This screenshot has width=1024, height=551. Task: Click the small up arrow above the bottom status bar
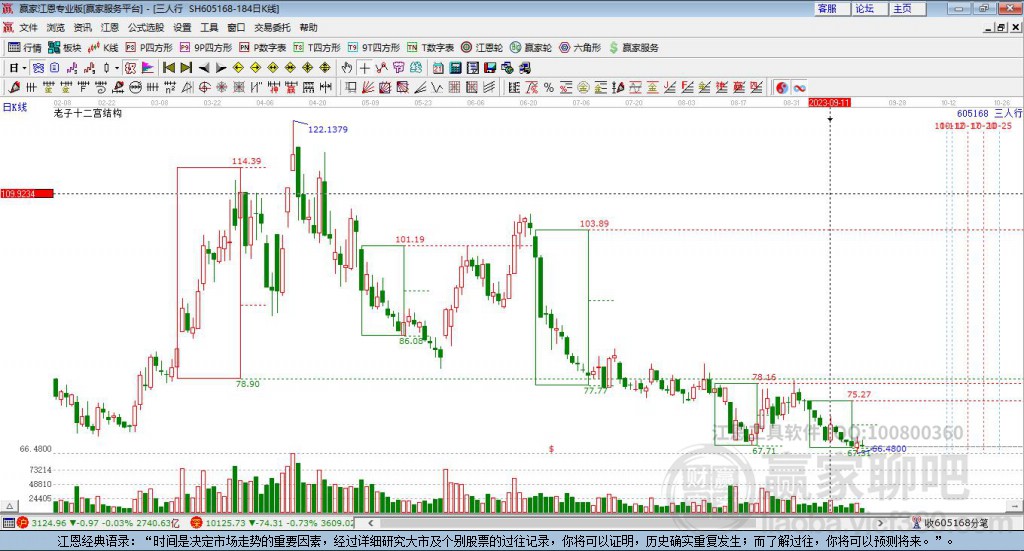pos(9,506)
